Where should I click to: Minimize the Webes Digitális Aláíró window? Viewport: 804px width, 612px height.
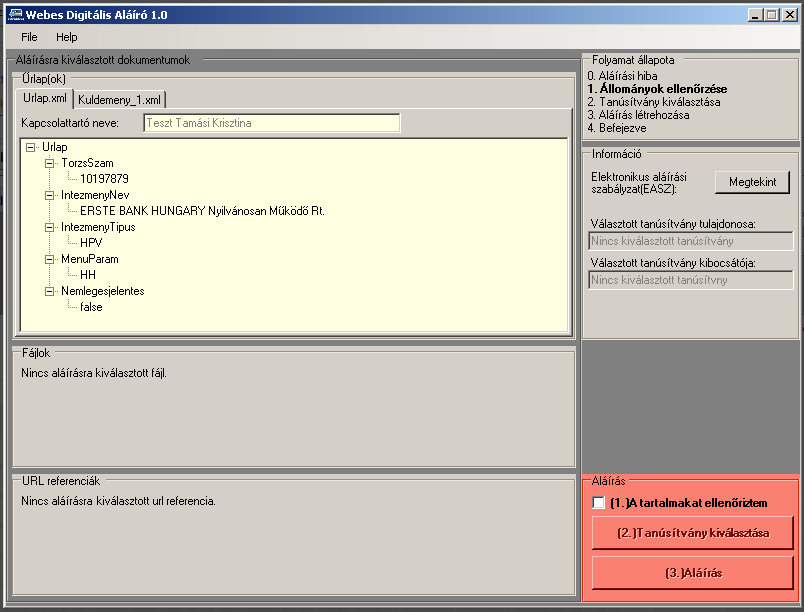[x=754, y=15]
